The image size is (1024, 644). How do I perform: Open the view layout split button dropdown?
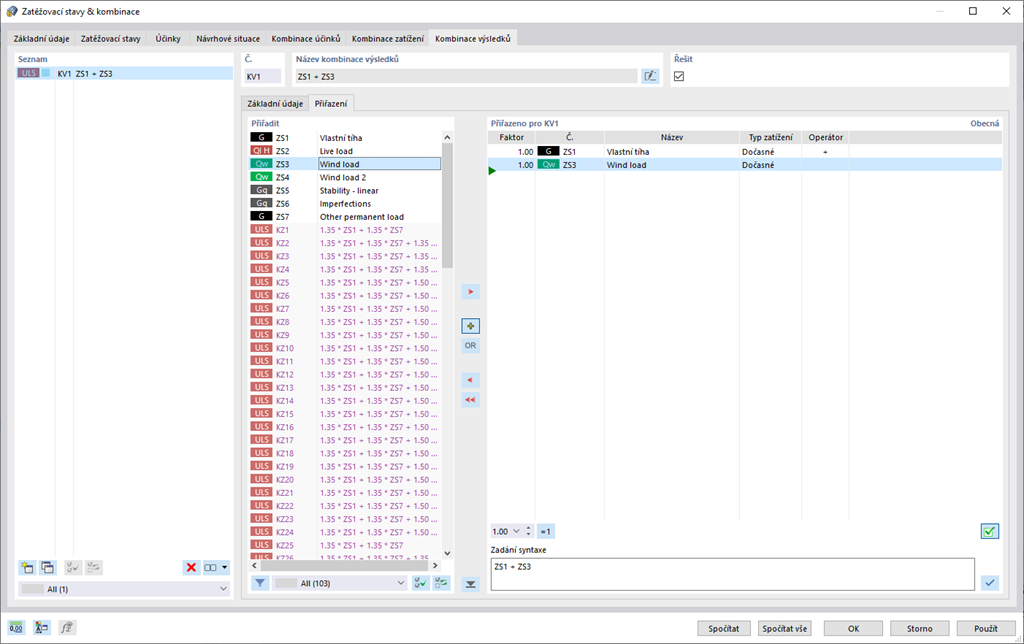pos(224,568)
